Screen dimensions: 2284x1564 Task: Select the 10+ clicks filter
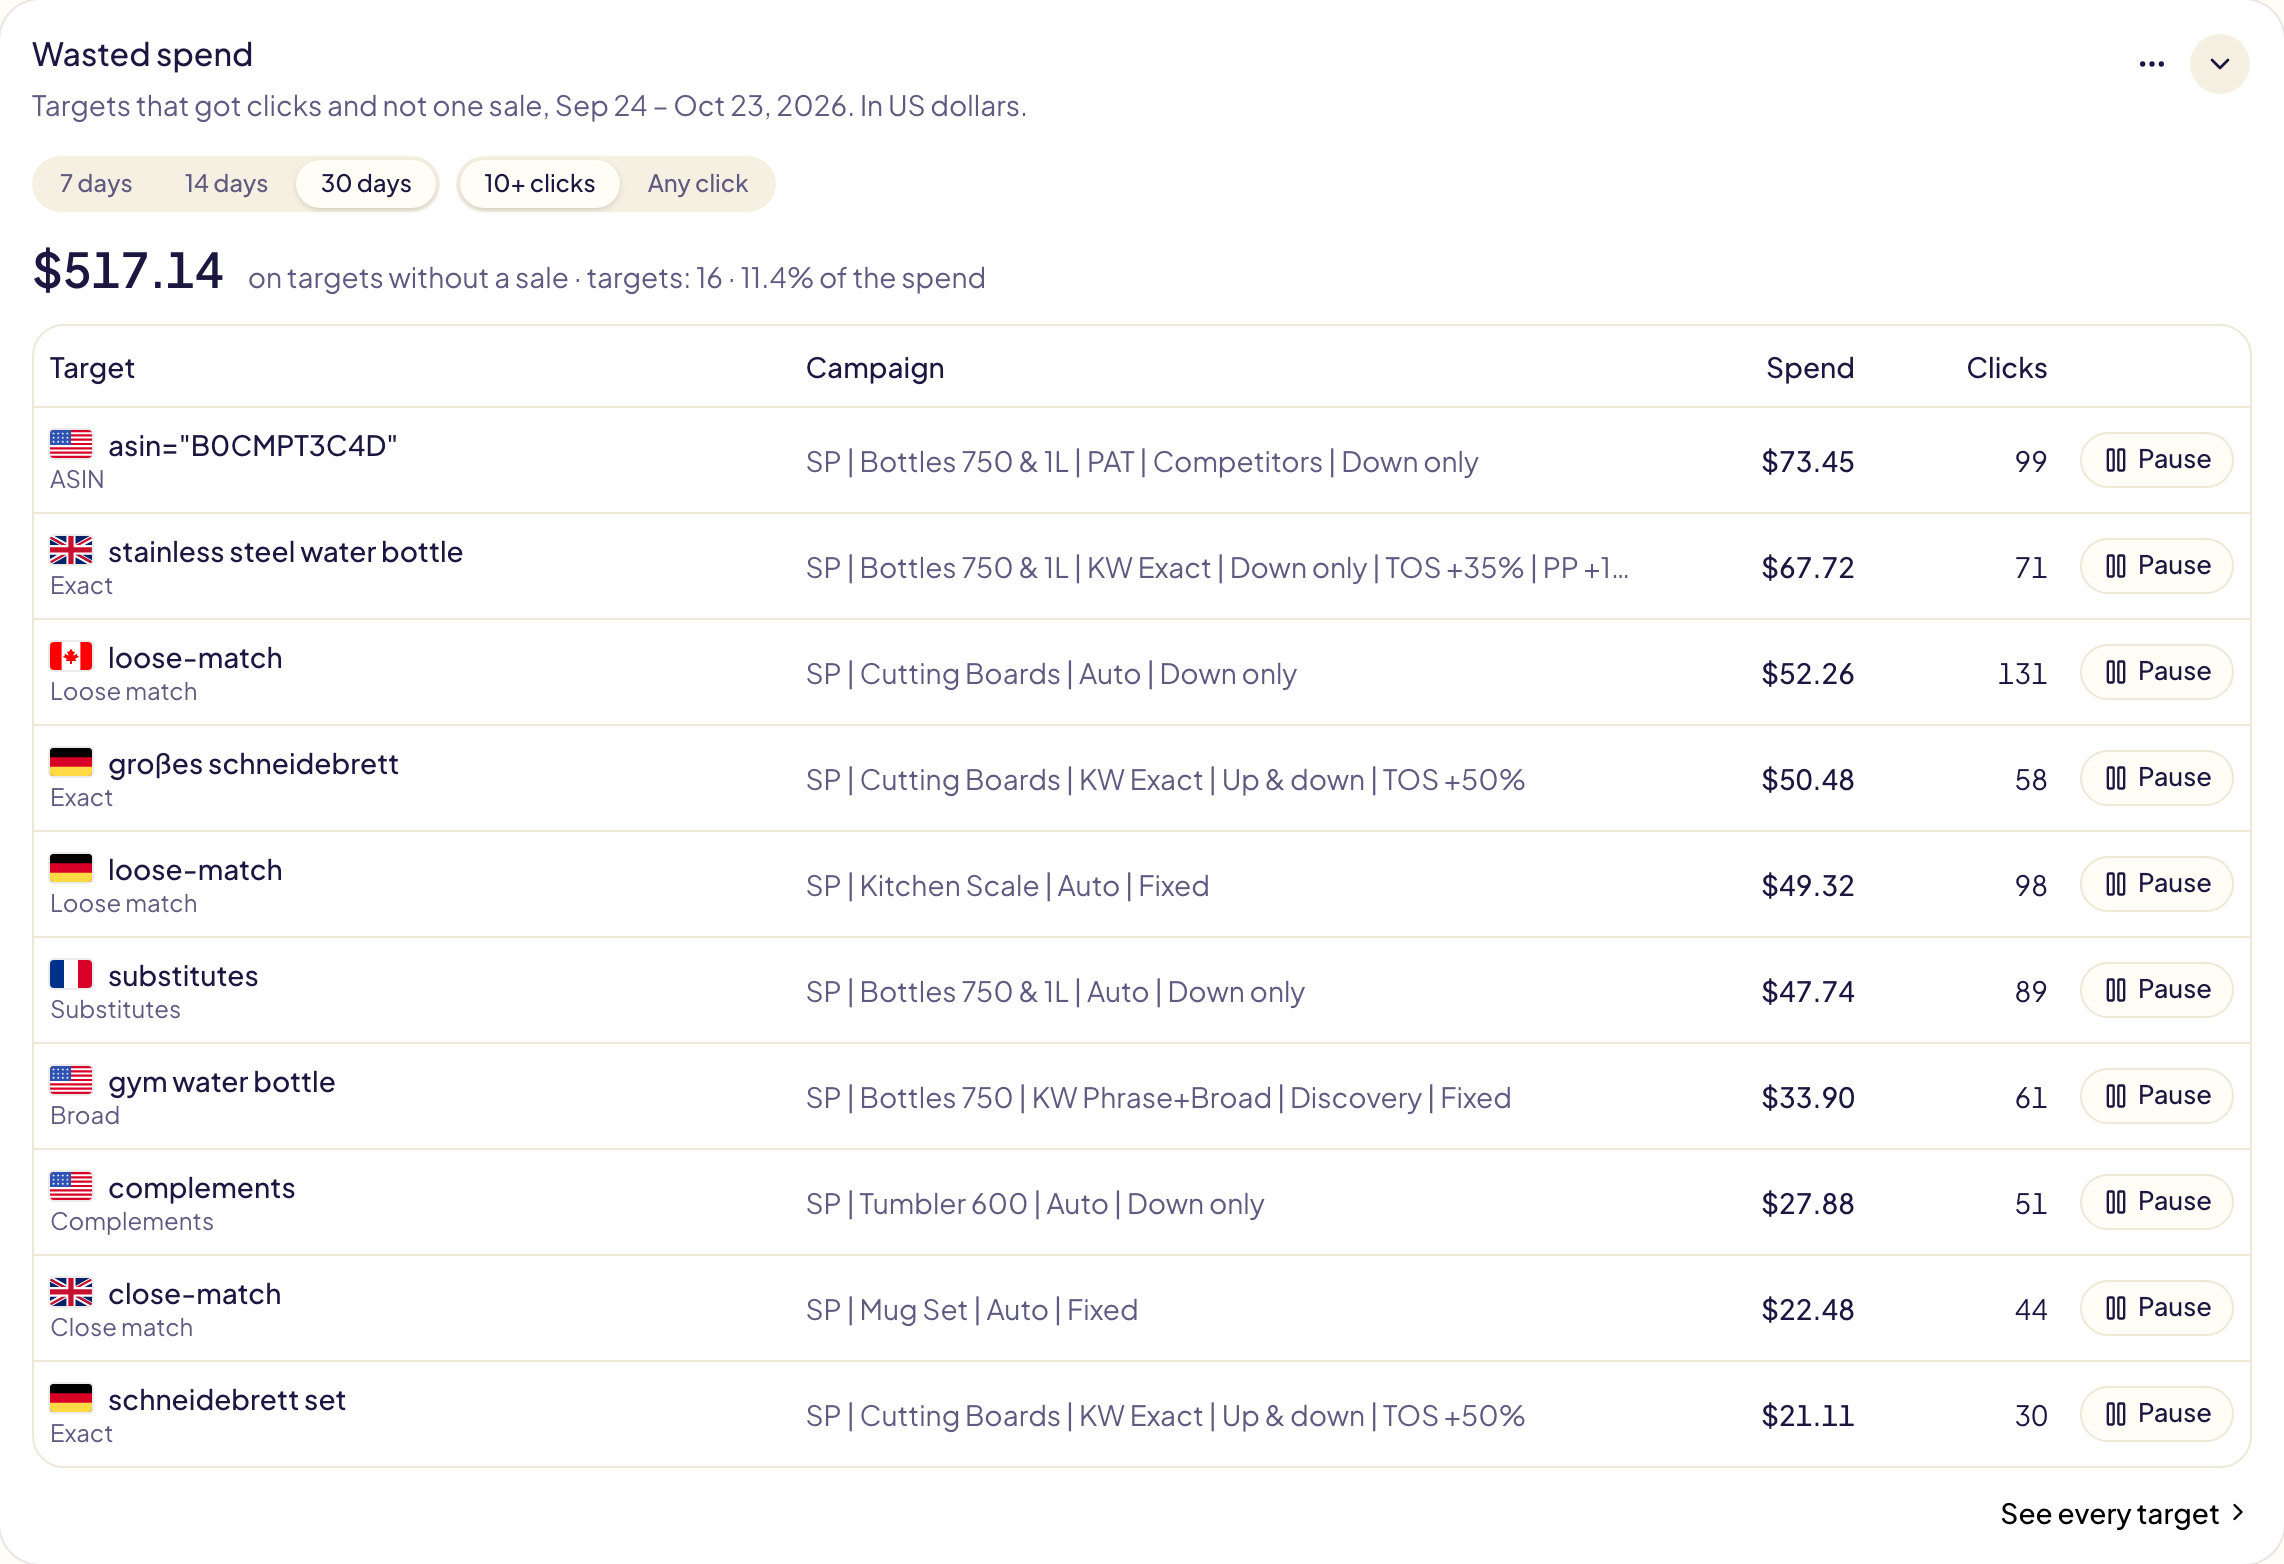coord(540,184)
